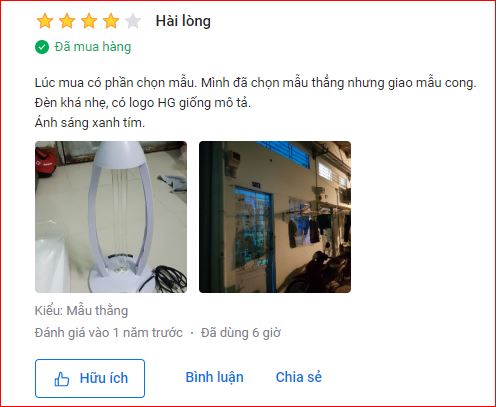Screen dimensions: 496x407
Task: Mark review as helpful via Hữu ích label
Action: pyautogui.click(x=104, y=378)
